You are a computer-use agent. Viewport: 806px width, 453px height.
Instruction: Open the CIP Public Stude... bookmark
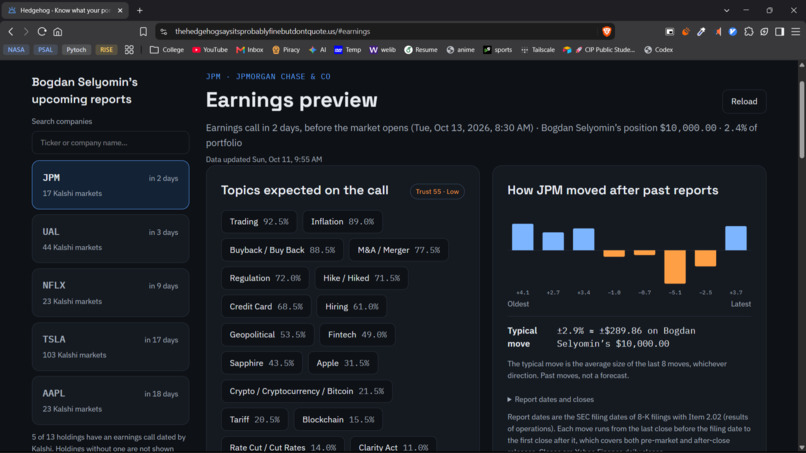click(x=599, y=50)
